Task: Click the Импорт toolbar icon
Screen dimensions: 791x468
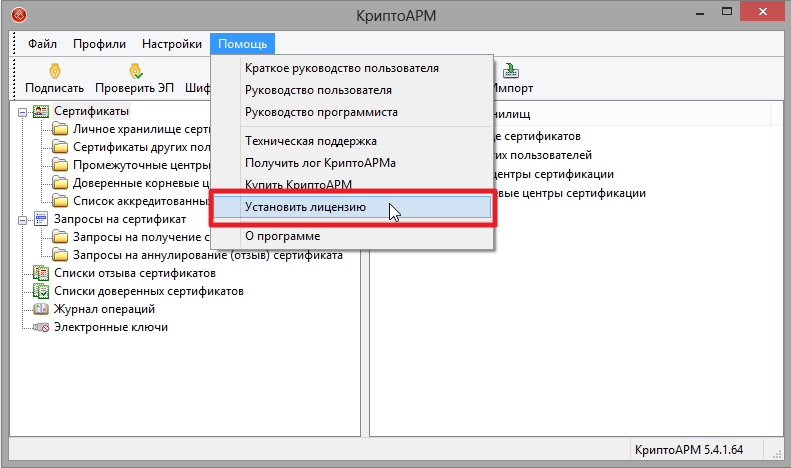Action: click(511, 71)
